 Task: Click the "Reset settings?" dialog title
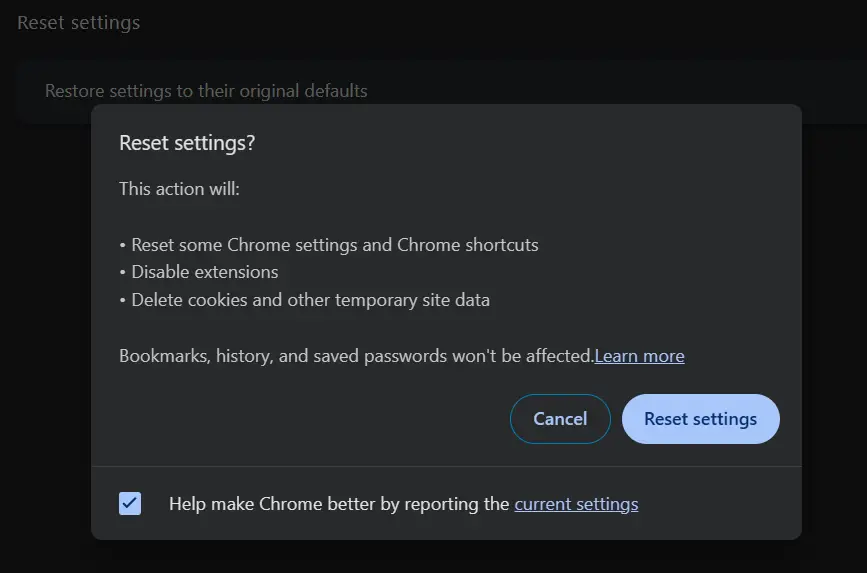(187, 143)
